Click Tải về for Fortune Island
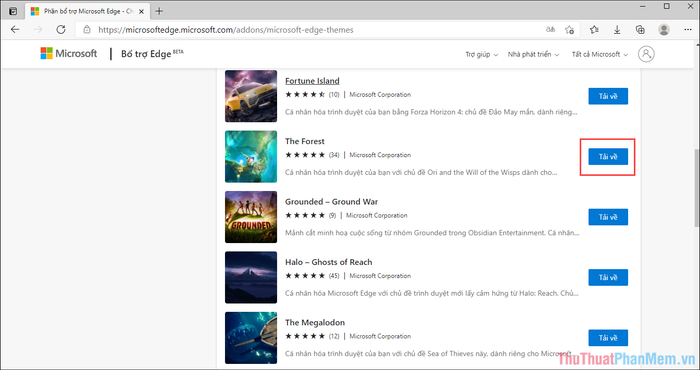This screenshot has width=700, height=370. [x=608, y=96]
